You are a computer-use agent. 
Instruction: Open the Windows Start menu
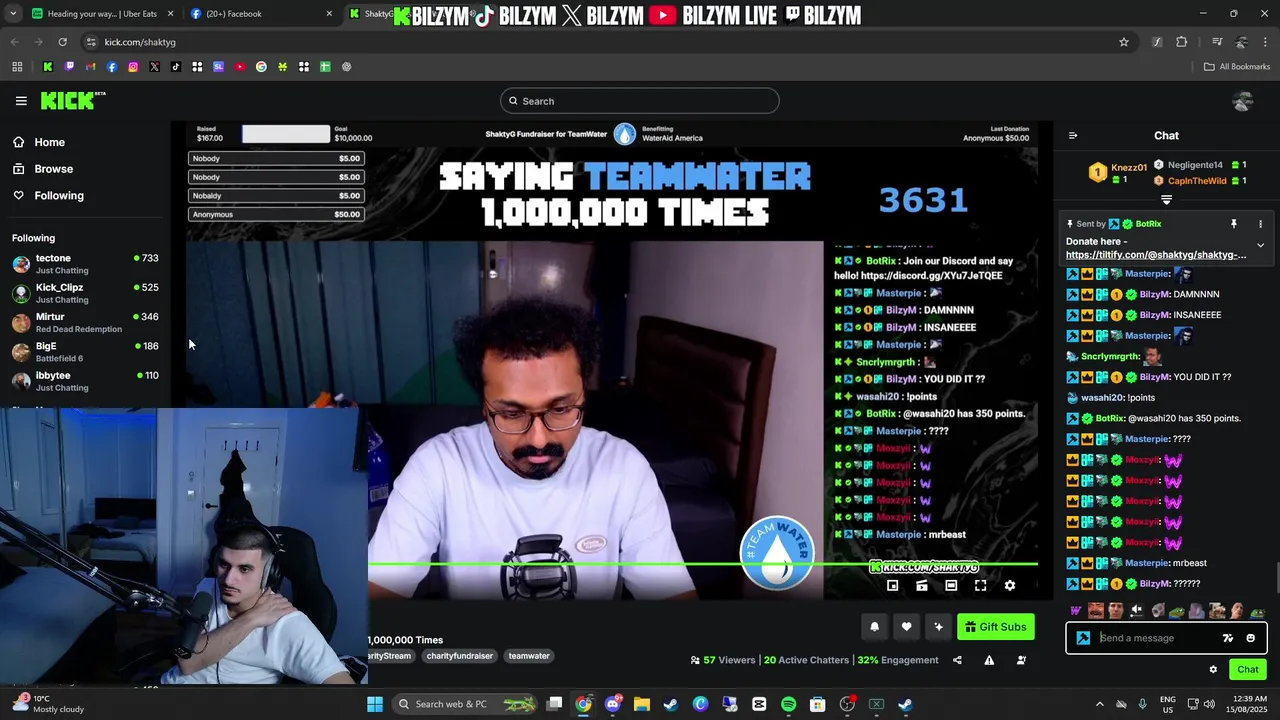[x=375, y=704]
